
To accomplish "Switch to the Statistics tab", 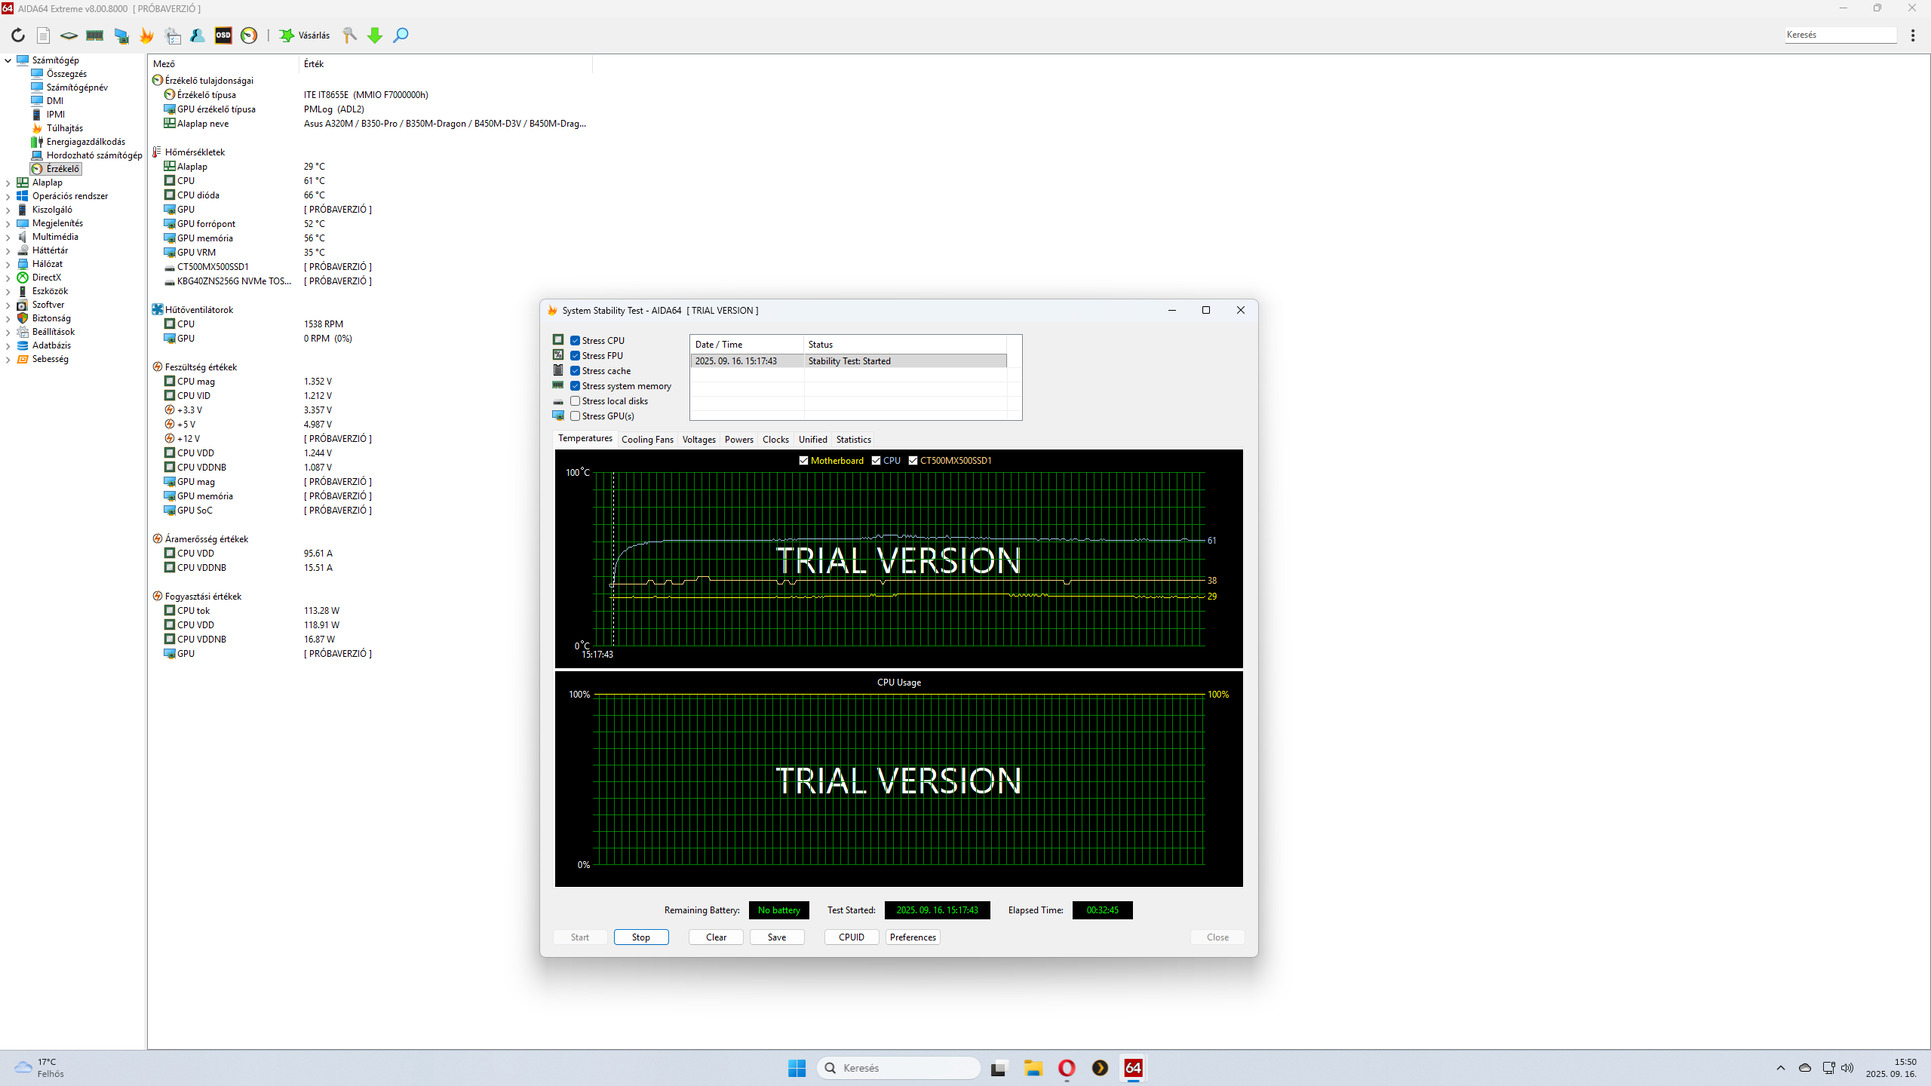I will click(853, 440).
